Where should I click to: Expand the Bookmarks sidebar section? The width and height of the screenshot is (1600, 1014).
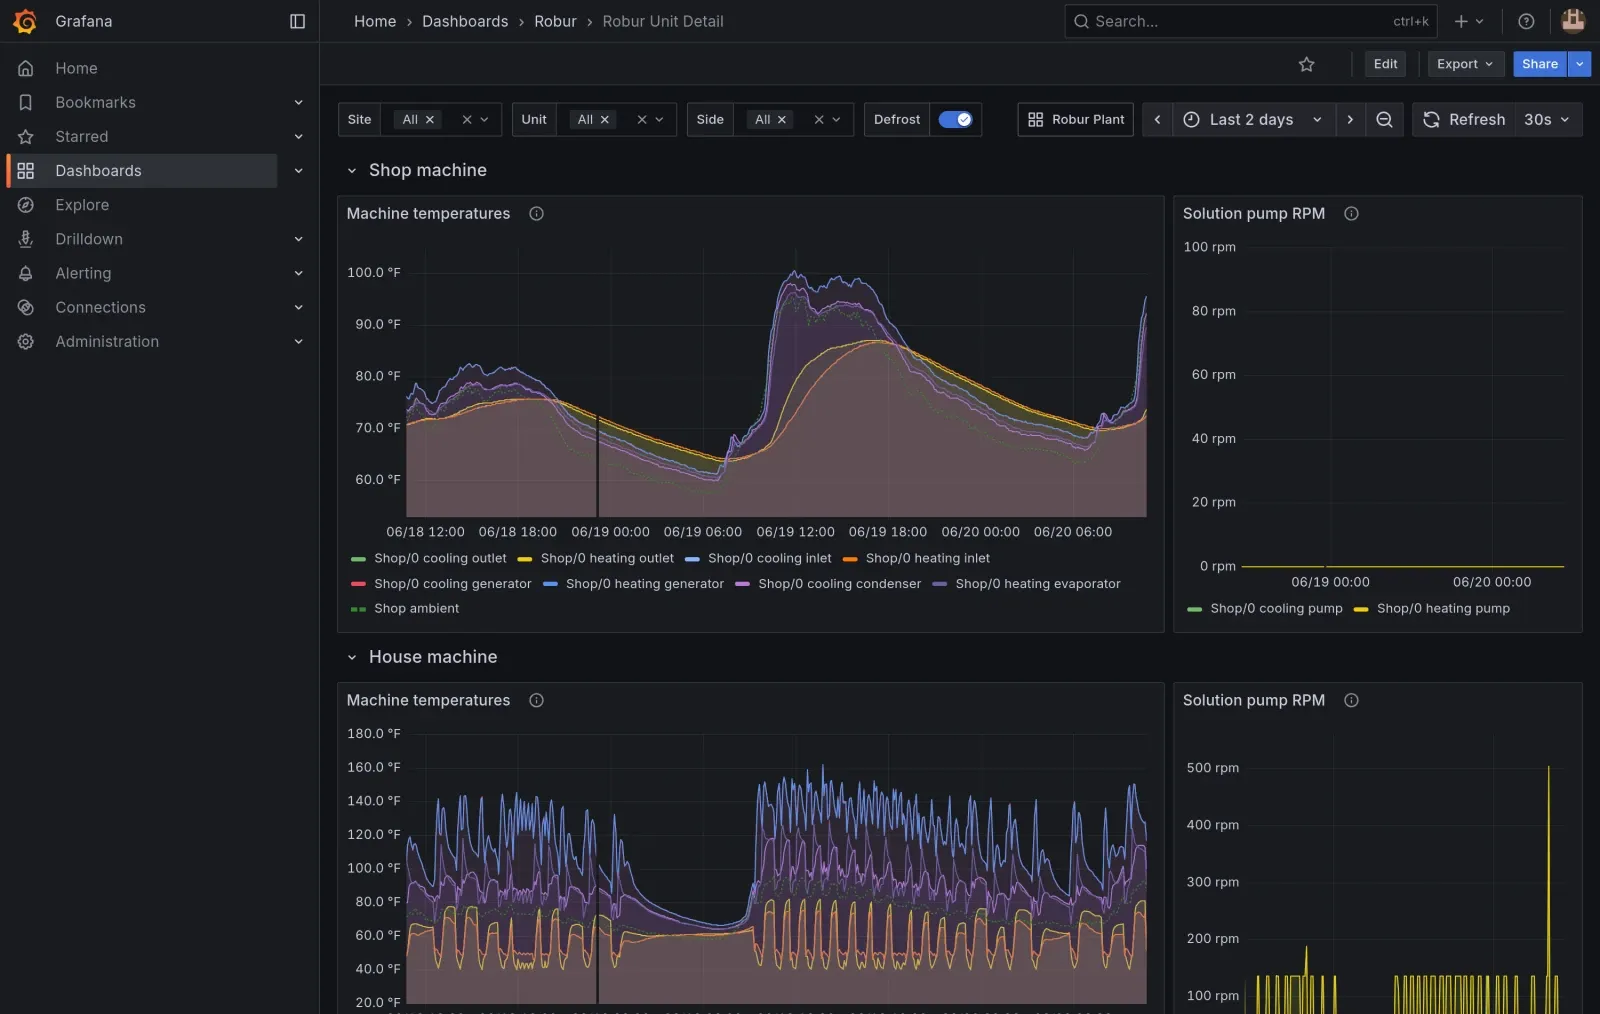coord(298,102)
